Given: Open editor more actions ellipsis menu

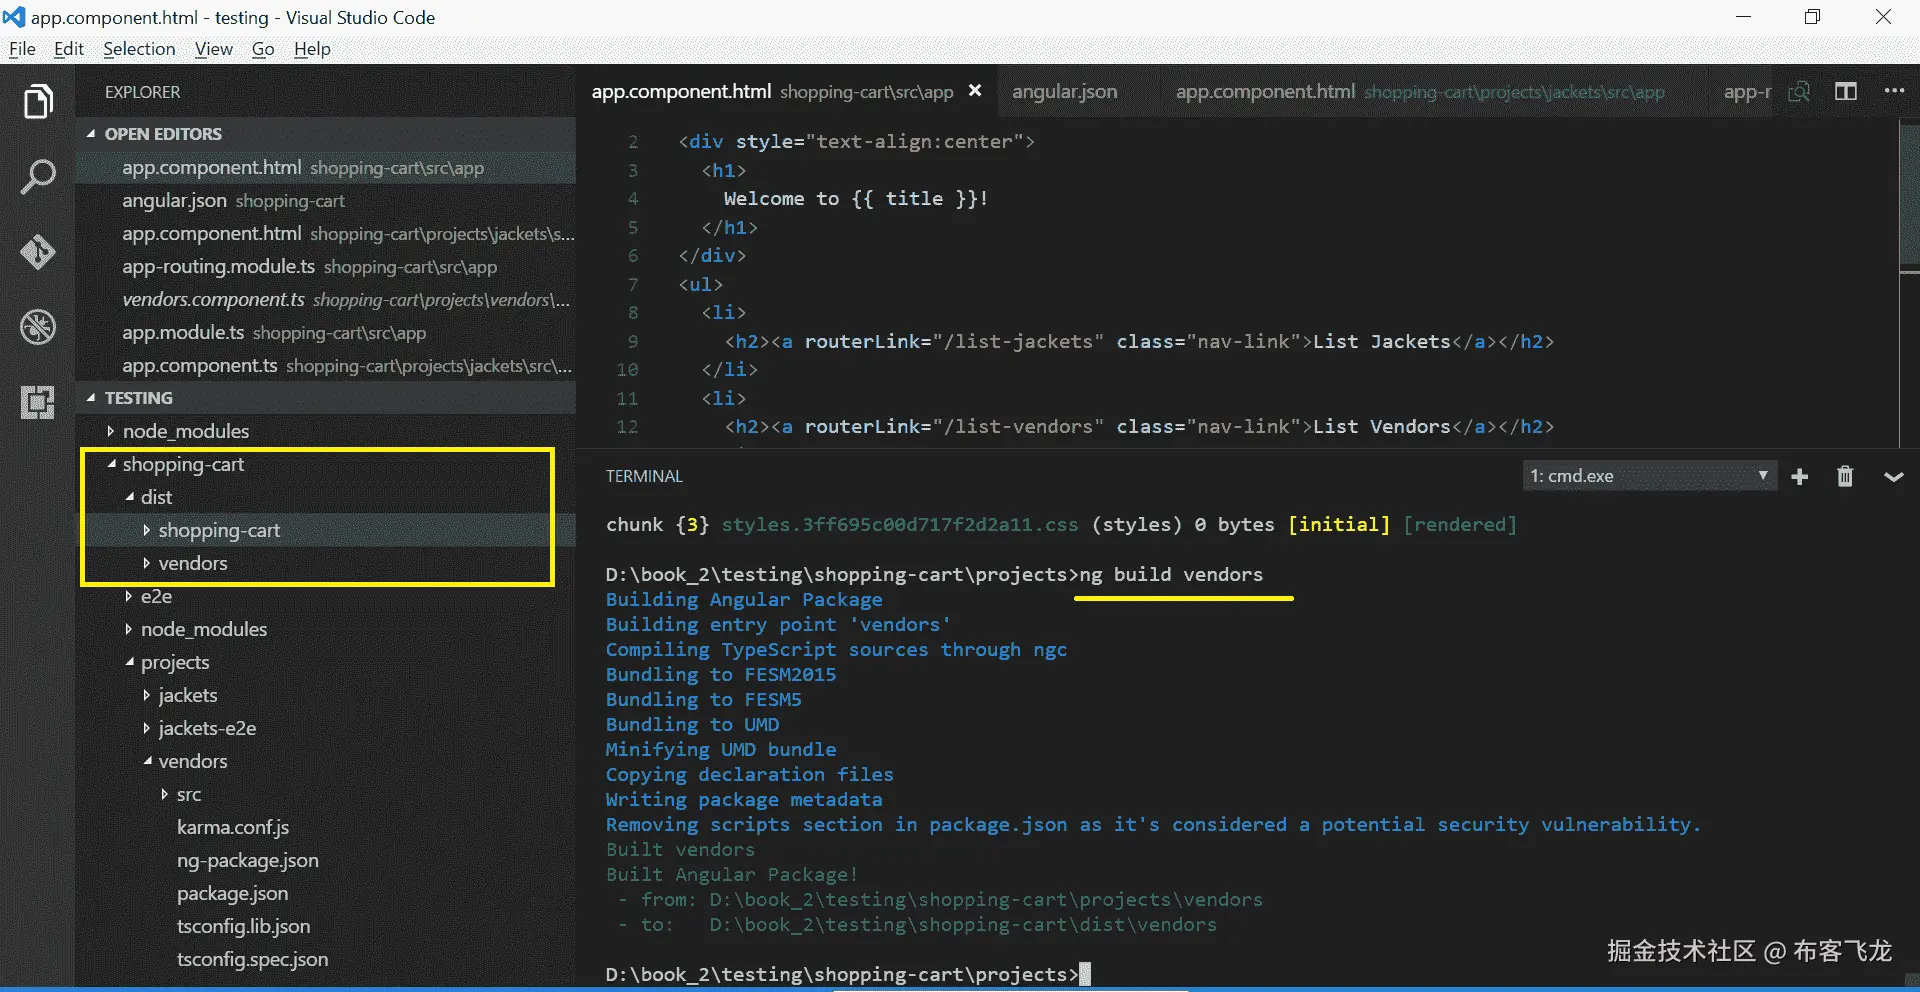Looking at the screenshot, I should tap(1894, 91).
